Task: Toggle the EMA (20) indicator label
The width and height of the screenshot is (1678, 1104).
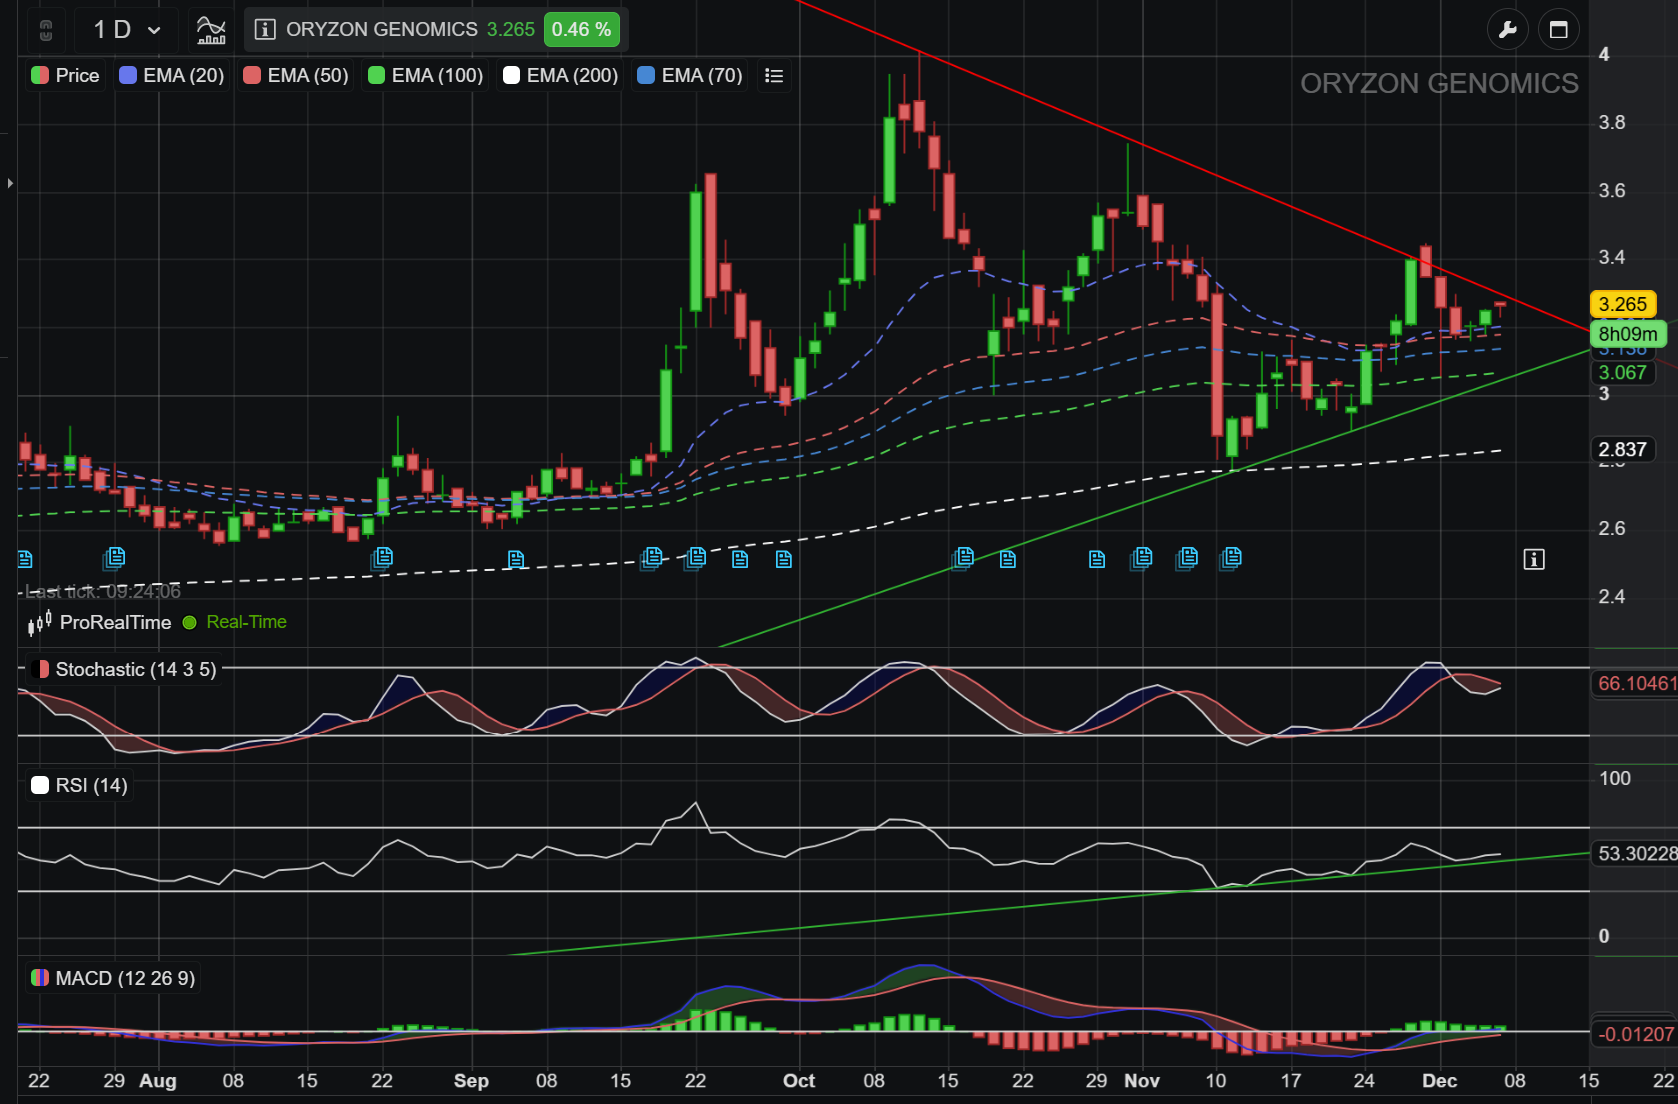Action: [x=171, y=76]
